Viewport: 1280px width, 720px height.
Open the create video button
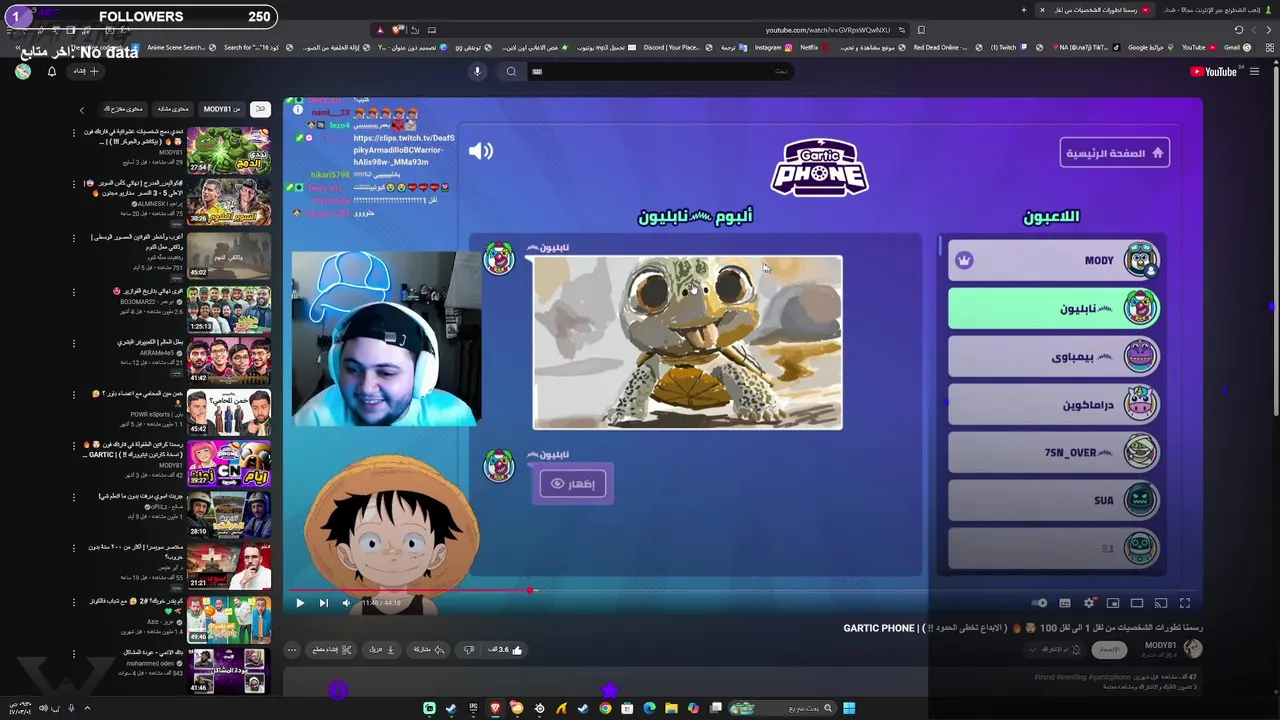click(x=86, y=71)
